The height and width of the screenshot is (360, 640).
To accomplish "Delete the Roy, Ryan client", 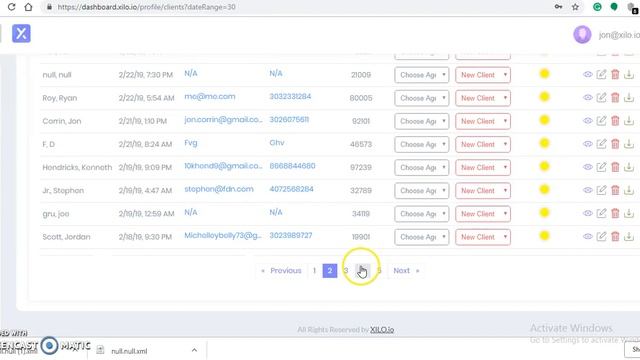I will 615,98.
